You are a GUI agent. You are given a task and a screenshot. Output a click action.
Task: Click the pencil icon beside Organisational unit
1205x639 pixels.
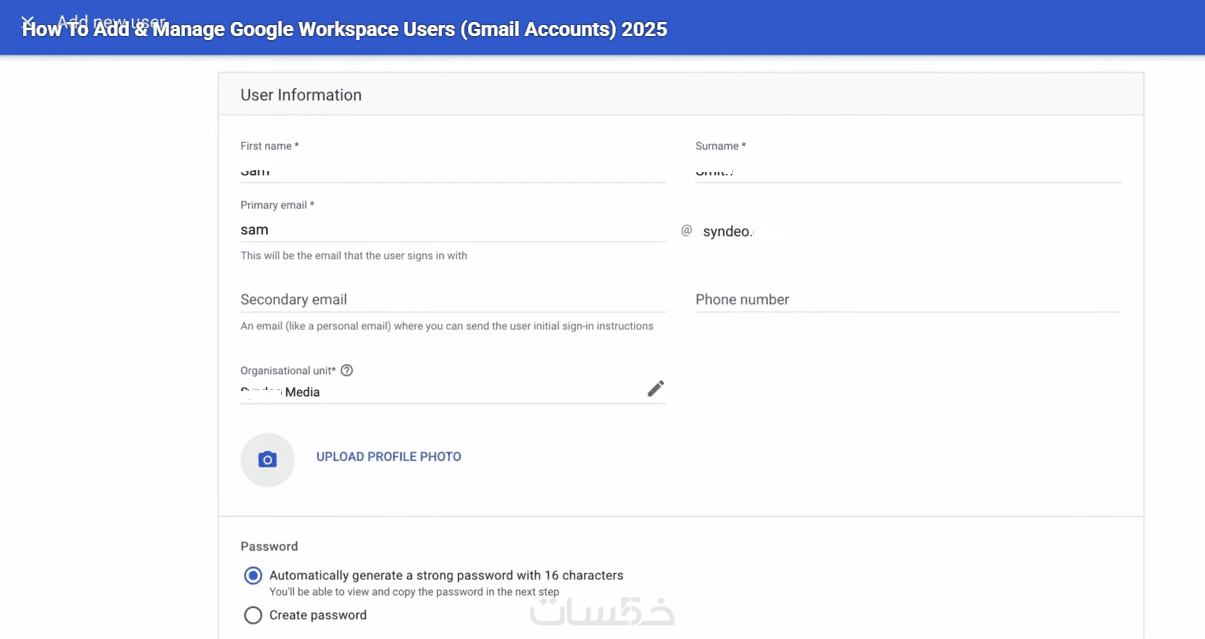(x=655, y=389)
